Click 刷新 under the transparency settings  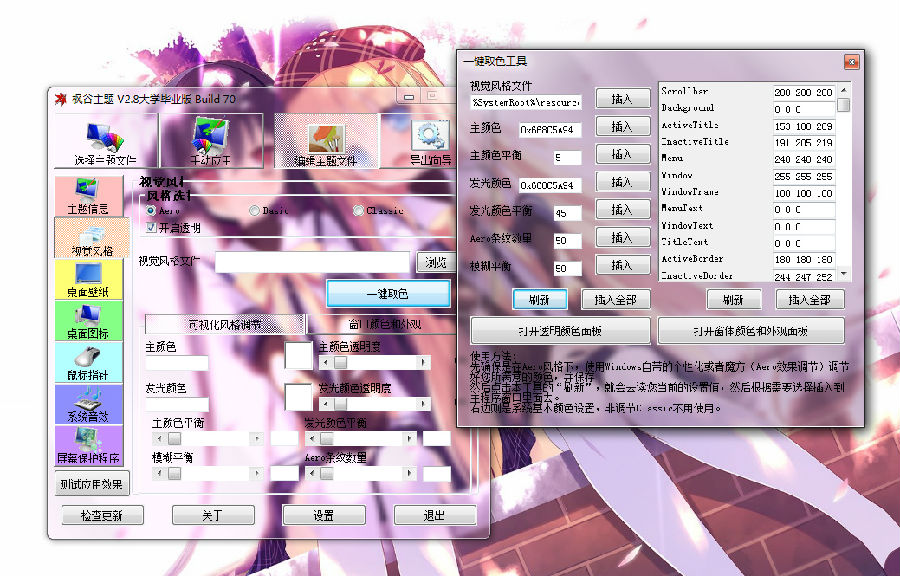(540, 299)
